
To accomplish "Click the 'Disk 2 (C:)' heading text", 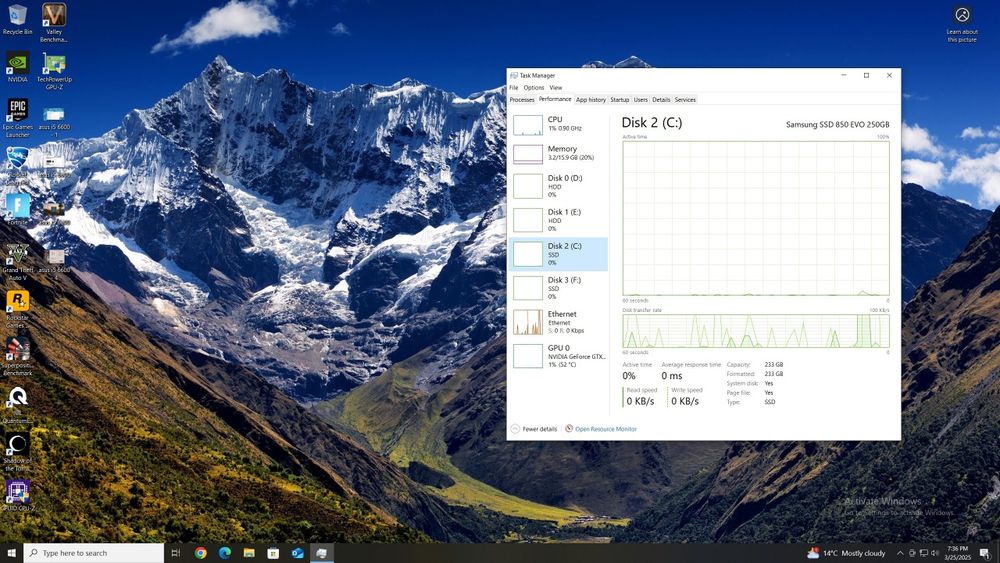I will pos(652,122).
